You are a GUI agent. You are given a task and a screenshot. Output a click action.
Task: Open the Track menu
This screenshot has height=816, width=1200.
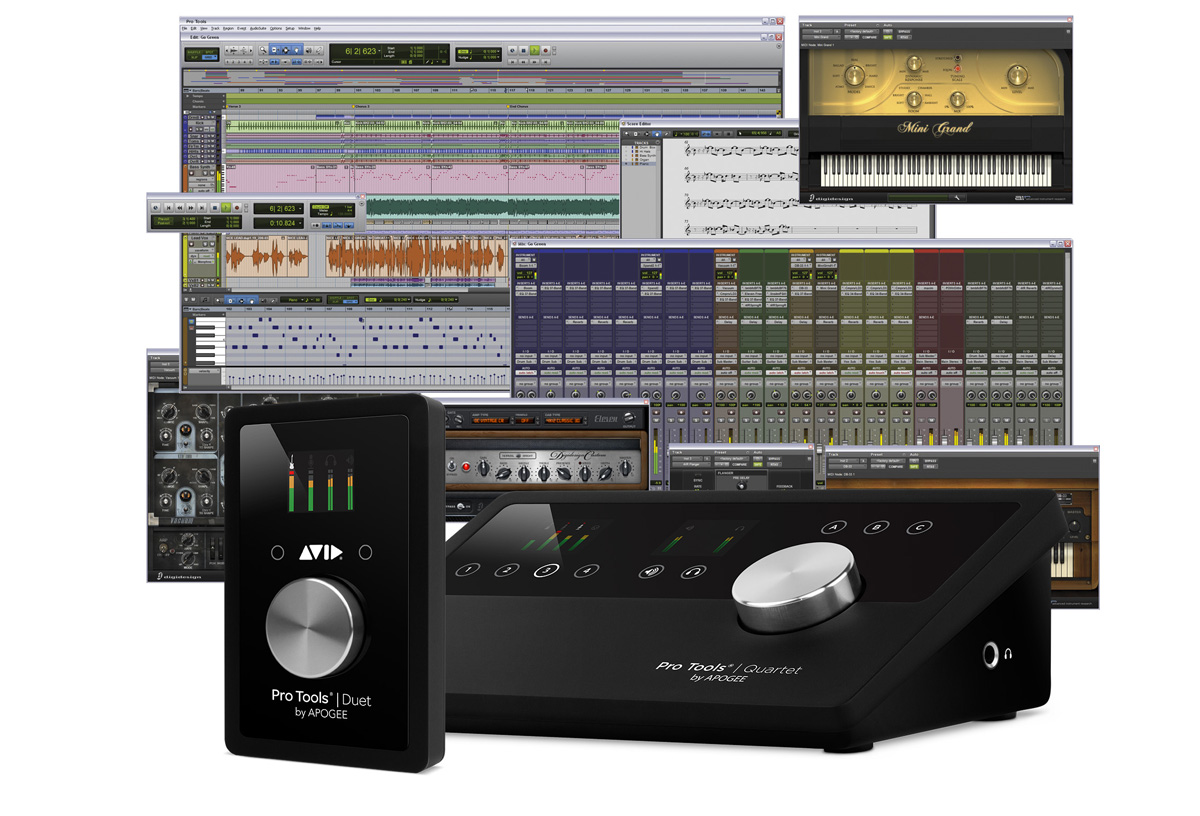(215, 28)
